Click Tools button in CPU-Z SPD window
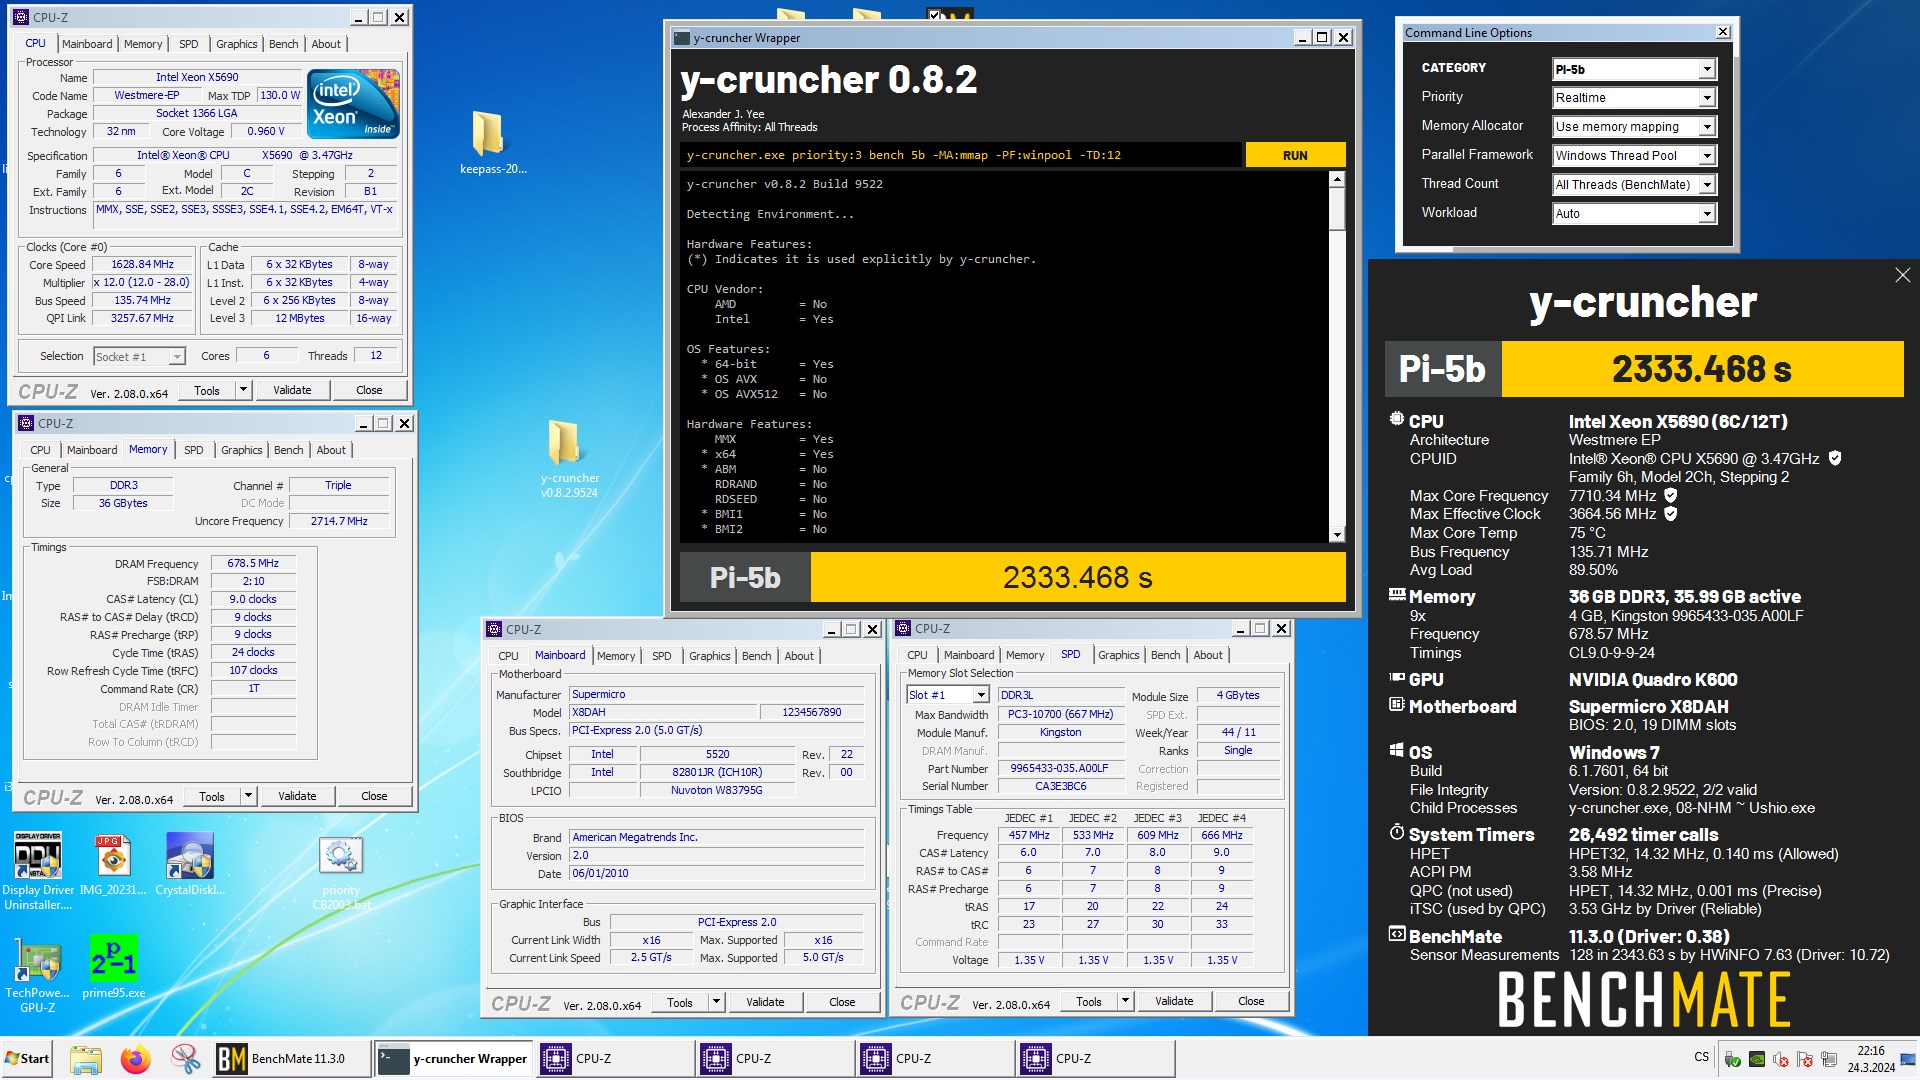The width and height of the screenshot is (1920, 1080). tap(1088, 1002)
